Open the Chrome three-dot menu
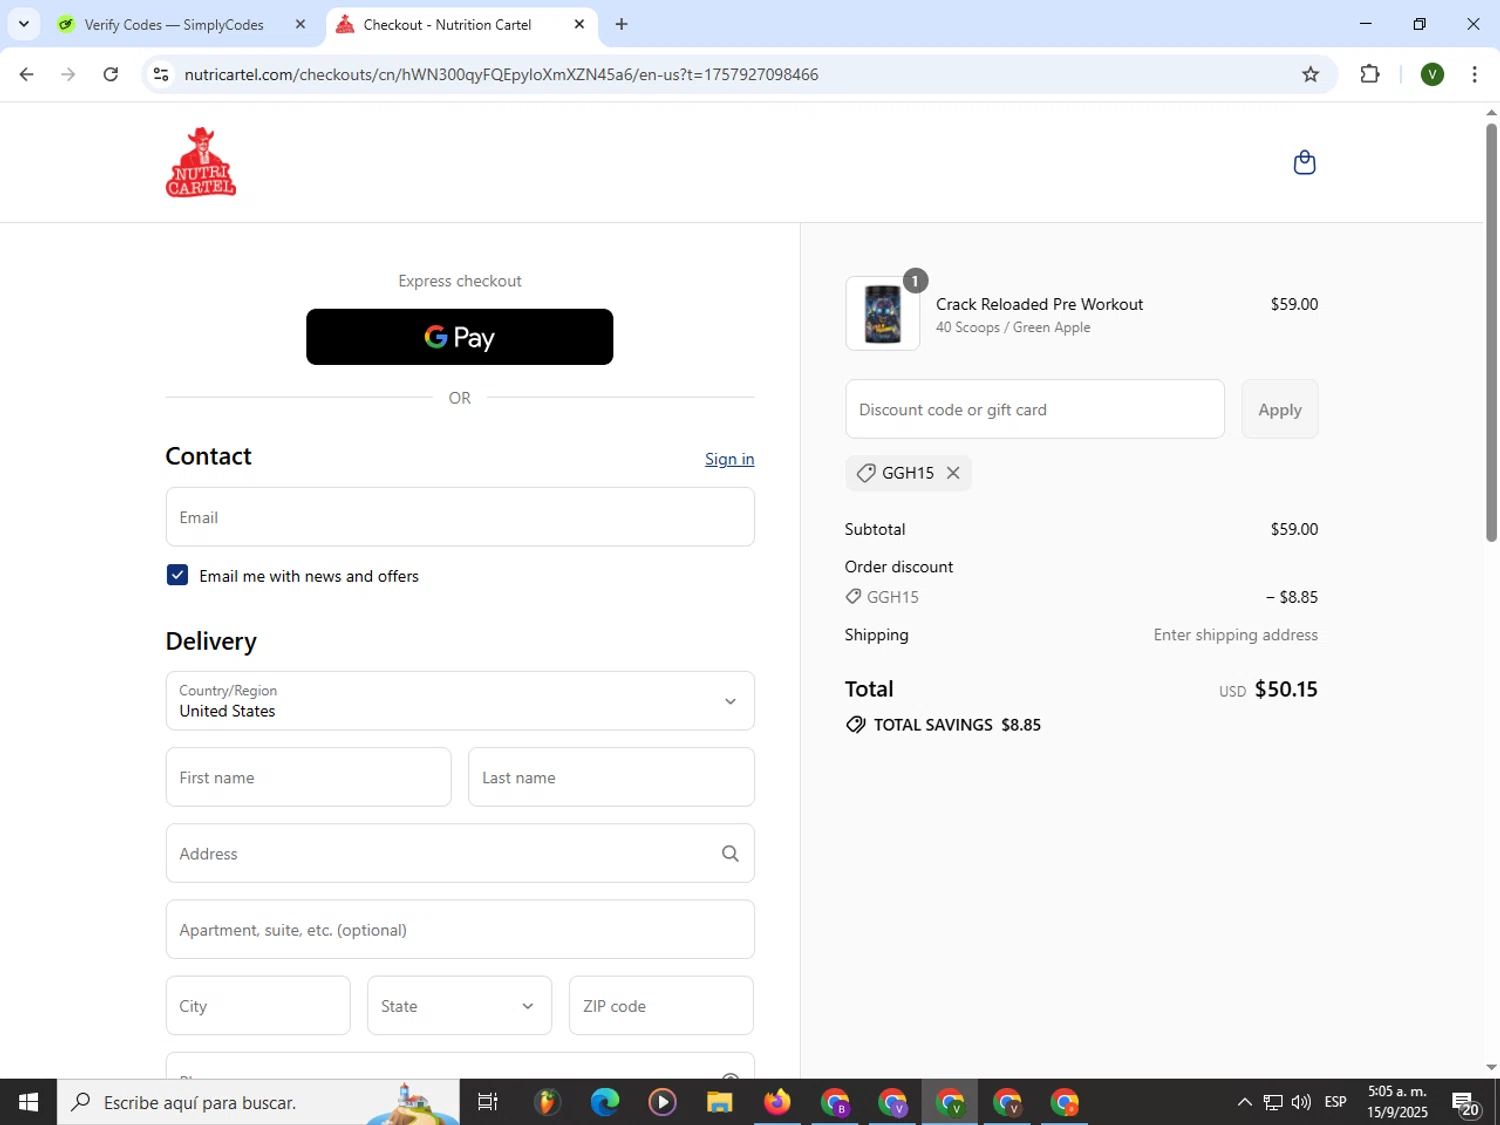 (x=1474, y=74)
